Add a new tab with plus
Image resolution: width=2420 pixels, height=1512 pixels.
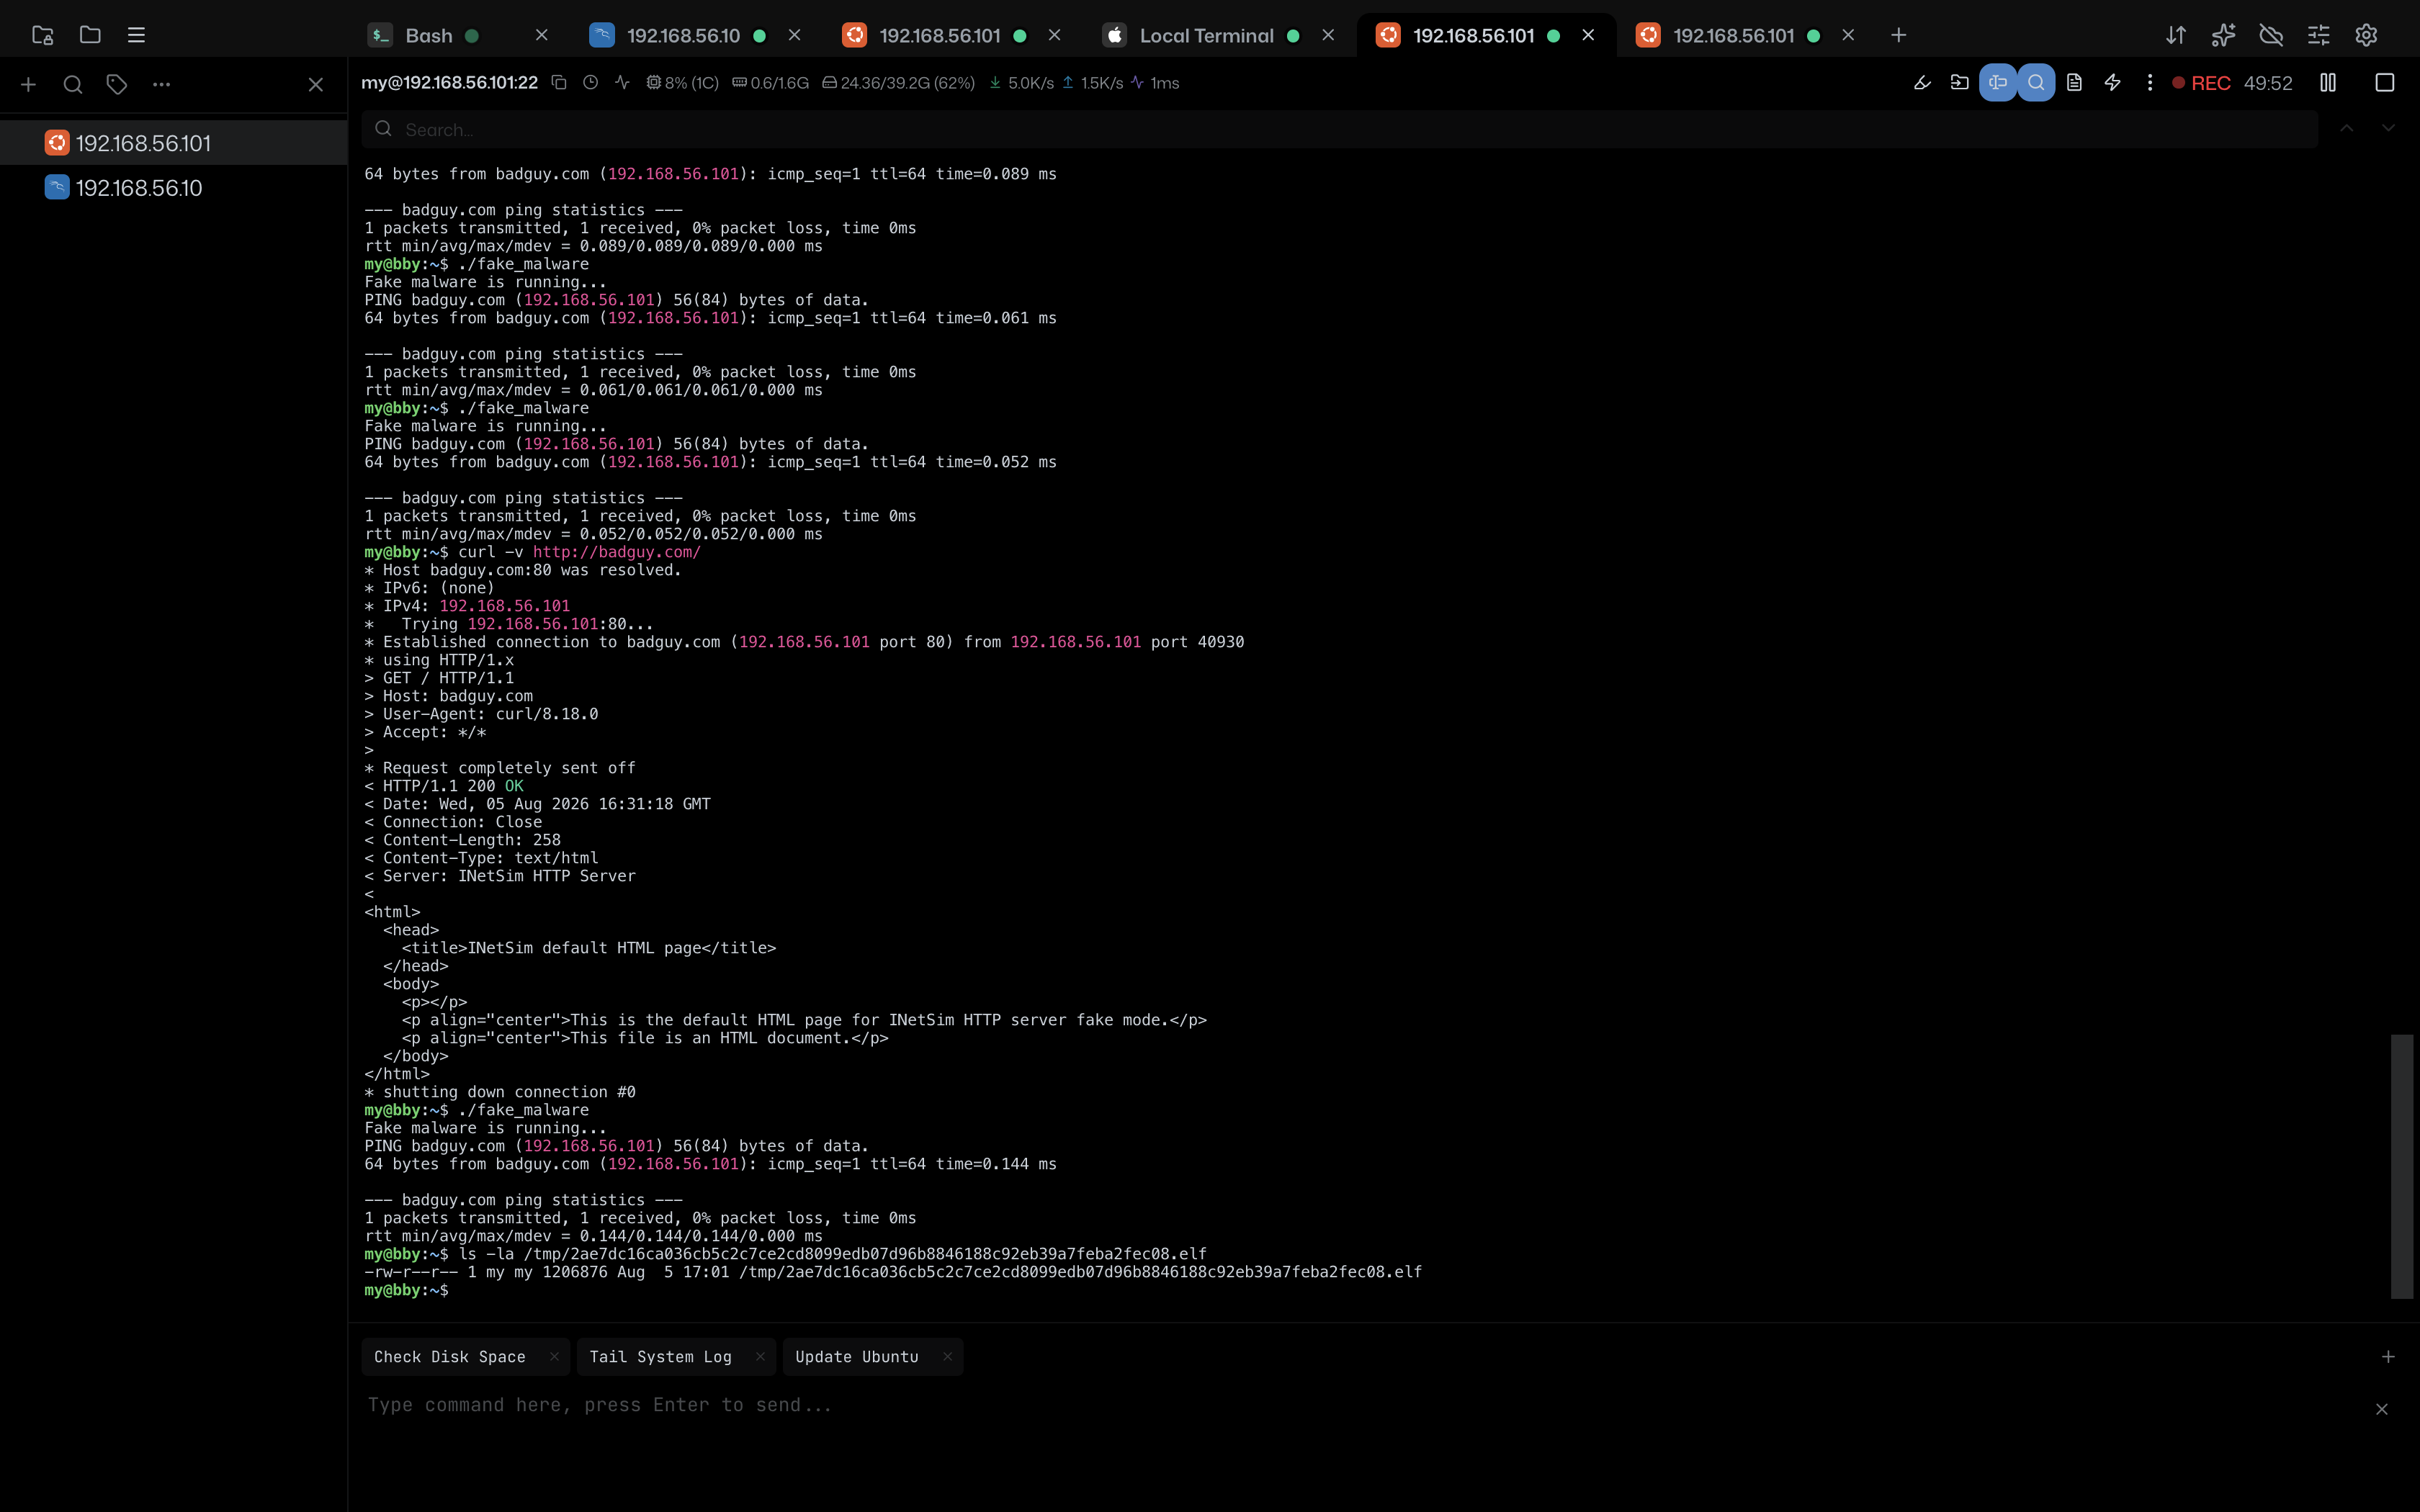pos(1898,35)
